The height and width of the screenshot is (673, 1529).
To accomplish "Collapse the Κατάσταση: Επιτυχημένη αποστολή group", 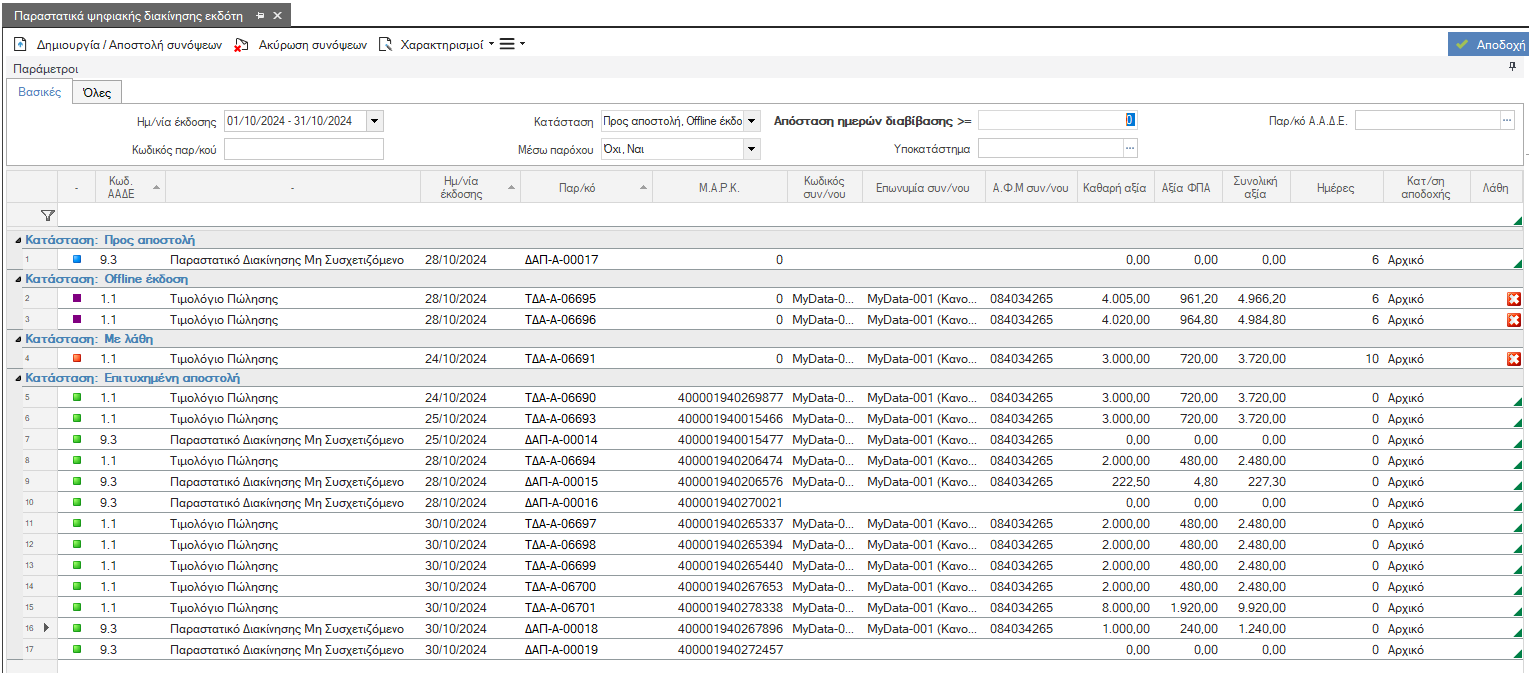I will (18, 378).
